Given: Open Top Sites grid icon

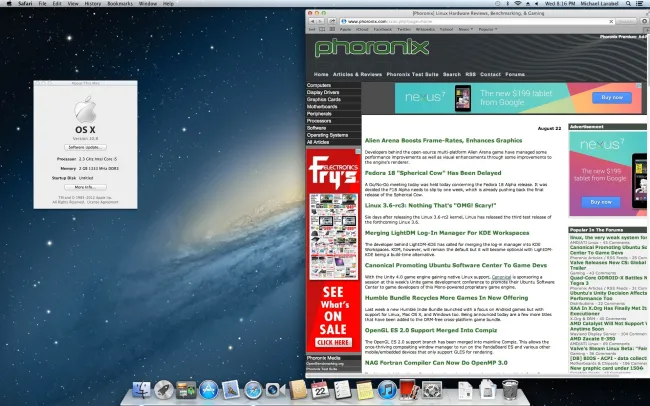Looking at the screenshot, I should 332,29.
